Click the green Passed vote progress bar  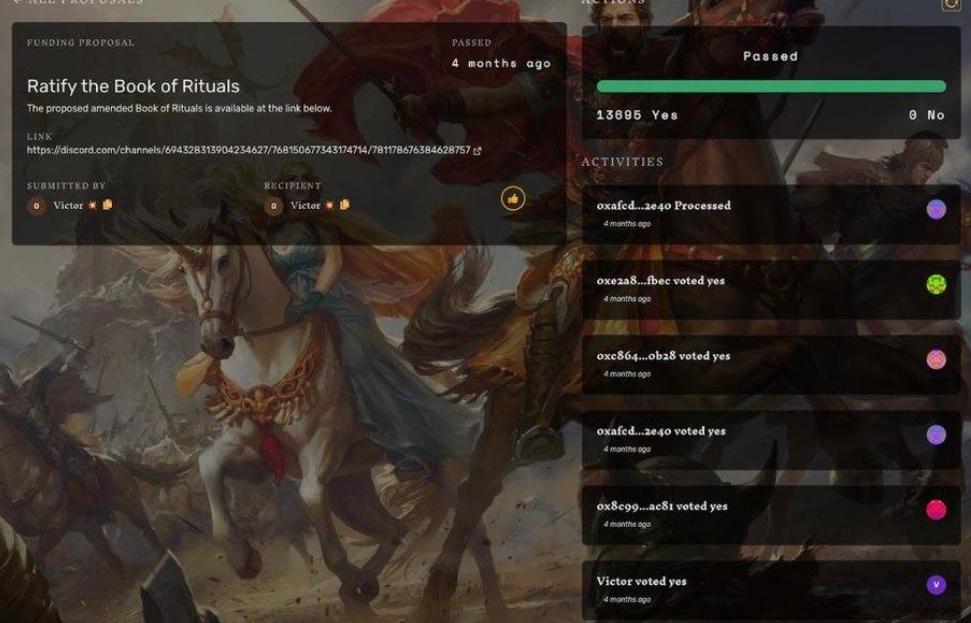click(771, 87)
